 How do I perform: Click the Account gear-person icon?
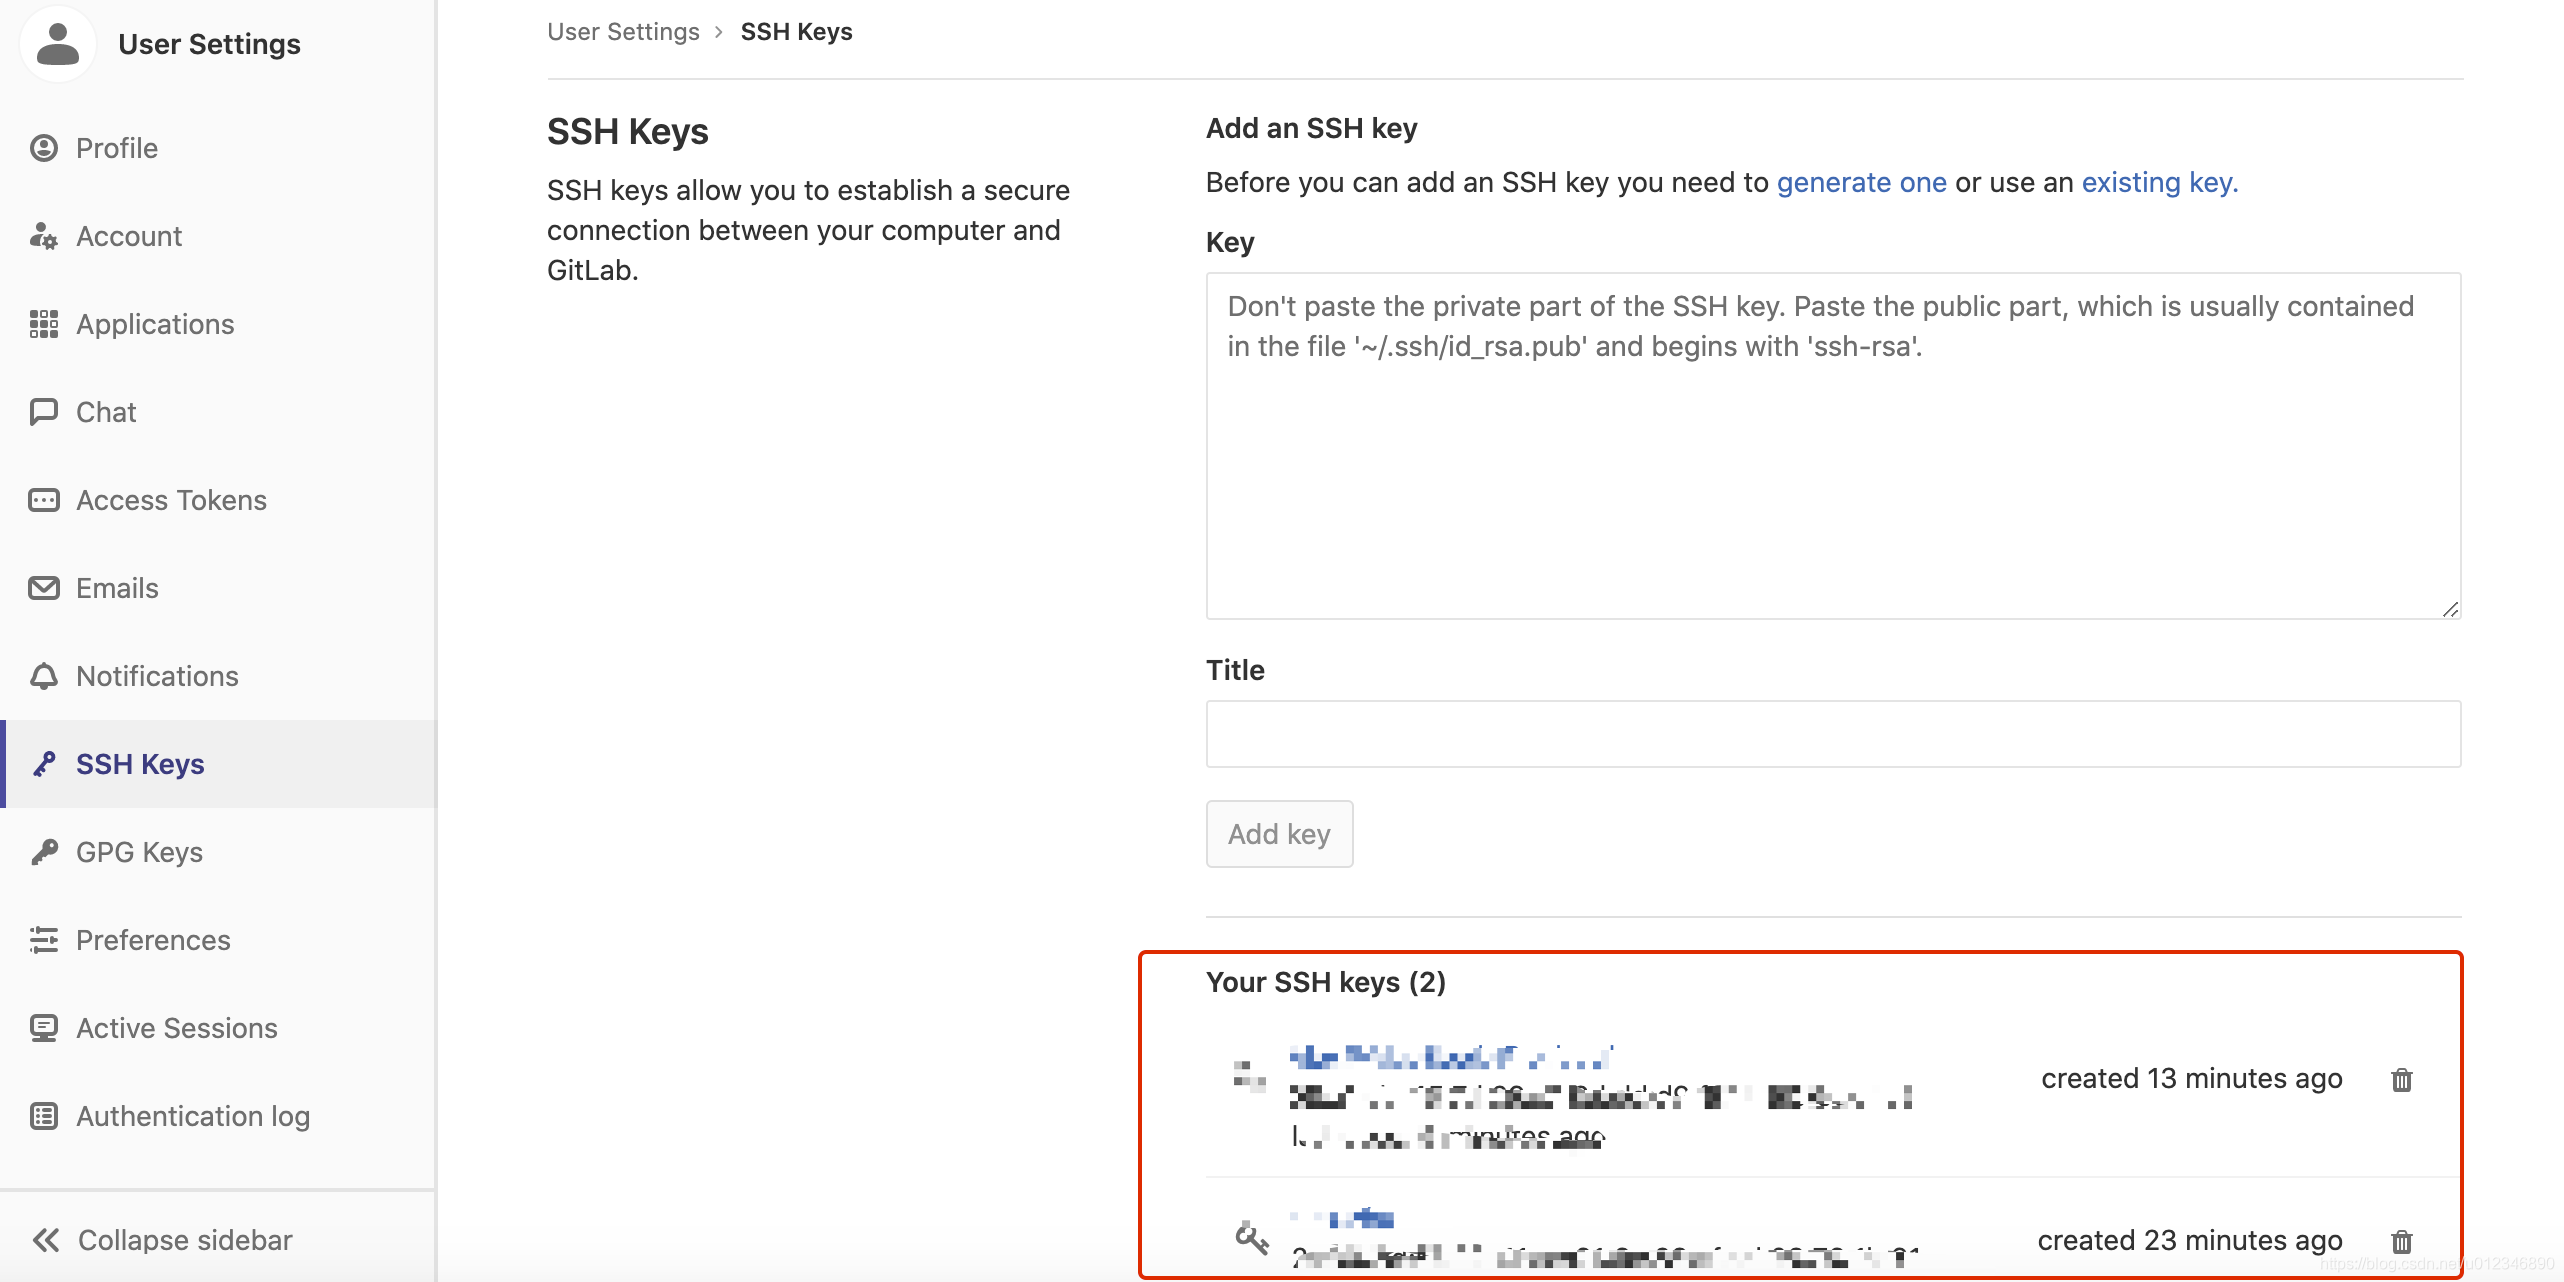44,236
